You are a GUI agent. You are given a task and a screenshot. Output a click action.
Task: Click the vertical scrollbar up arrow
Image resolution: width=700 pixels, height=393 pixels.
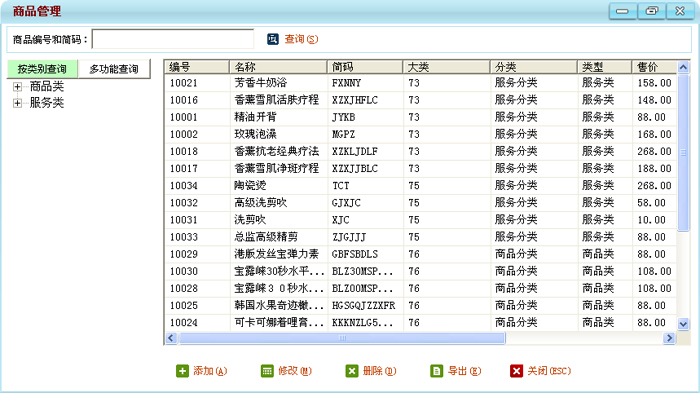pos(683,67)
